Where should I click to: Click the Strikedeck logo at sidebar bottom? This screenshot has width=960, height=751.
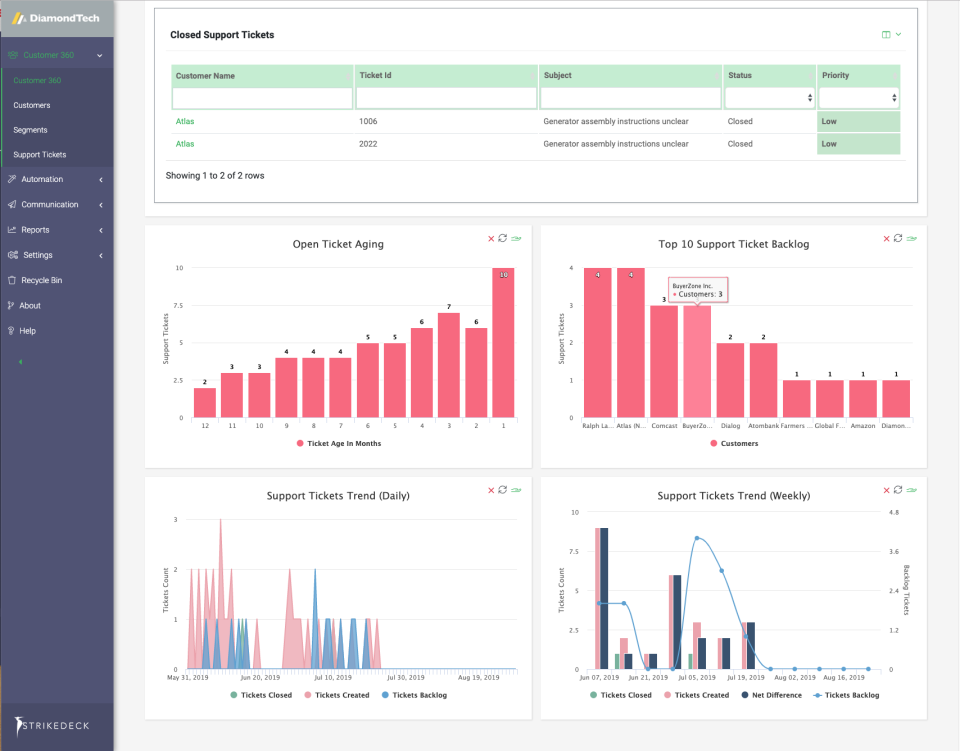52,725
